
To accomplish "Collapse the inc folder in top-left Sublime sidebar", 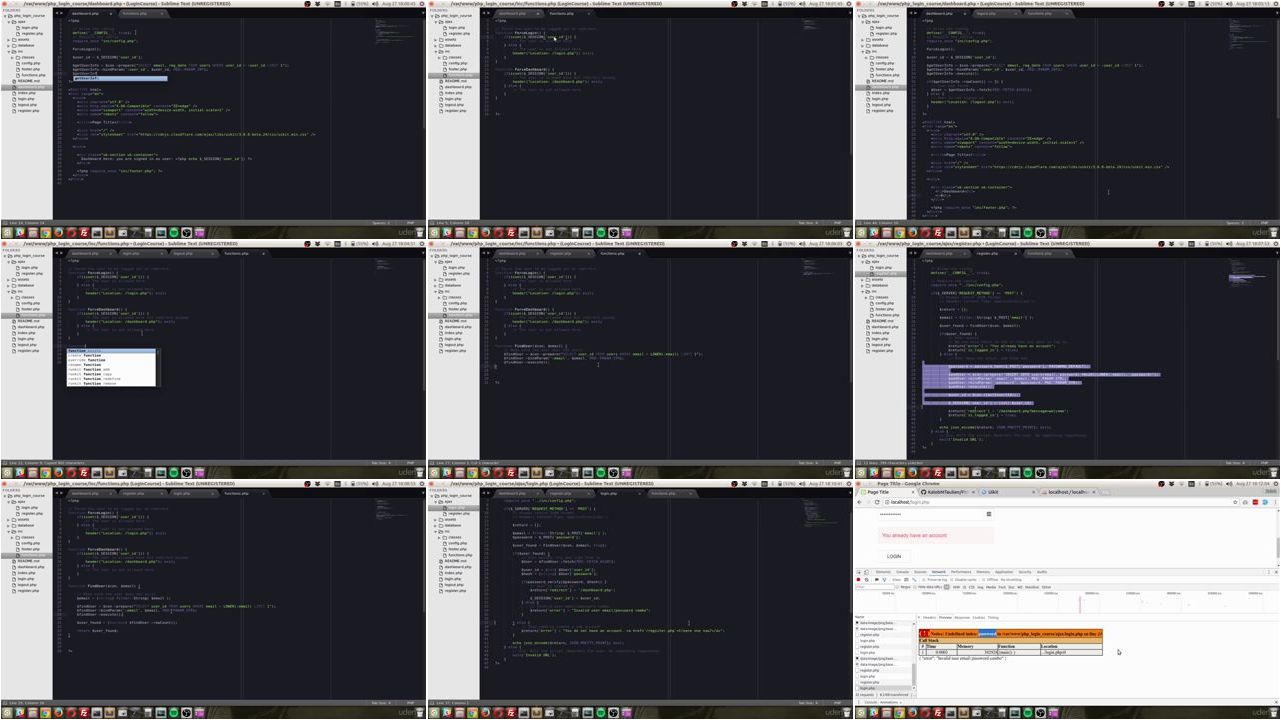I will 9,51.
